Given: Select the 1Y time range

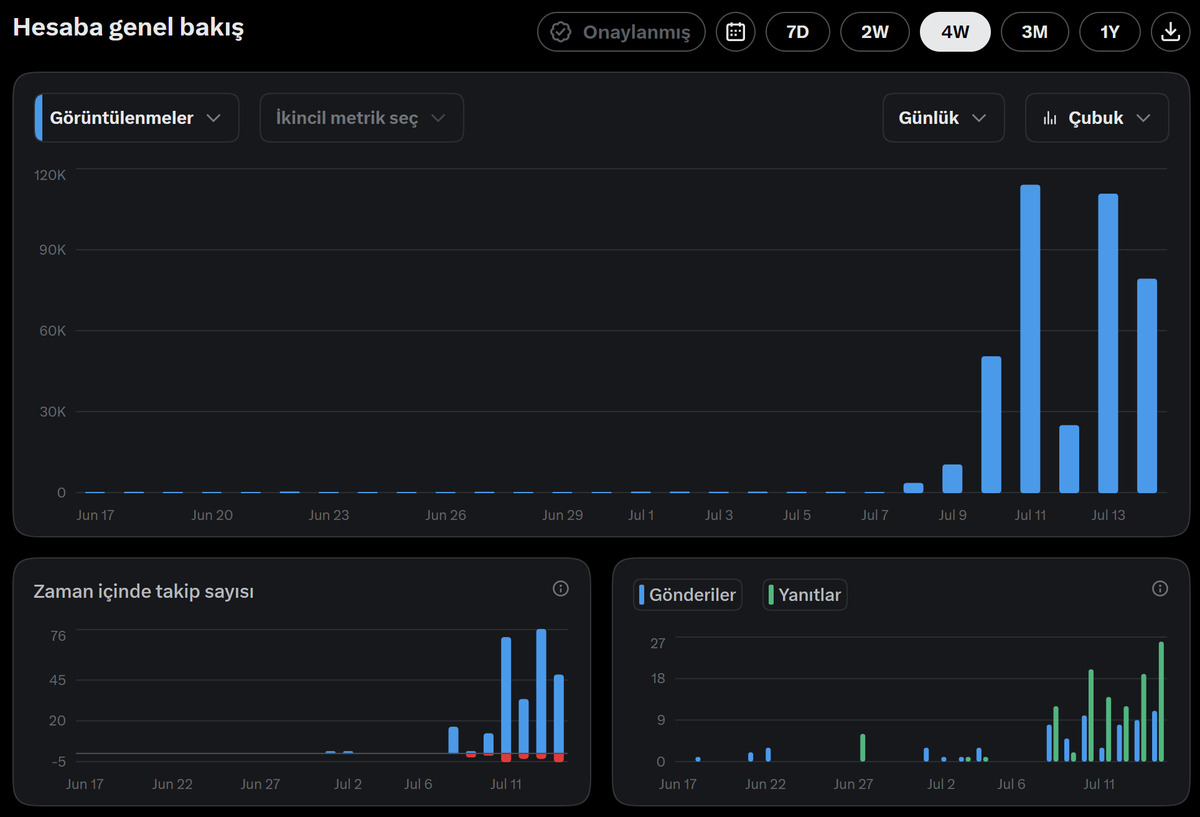Looking at the screenshot, I should (x=1109, y=32).
